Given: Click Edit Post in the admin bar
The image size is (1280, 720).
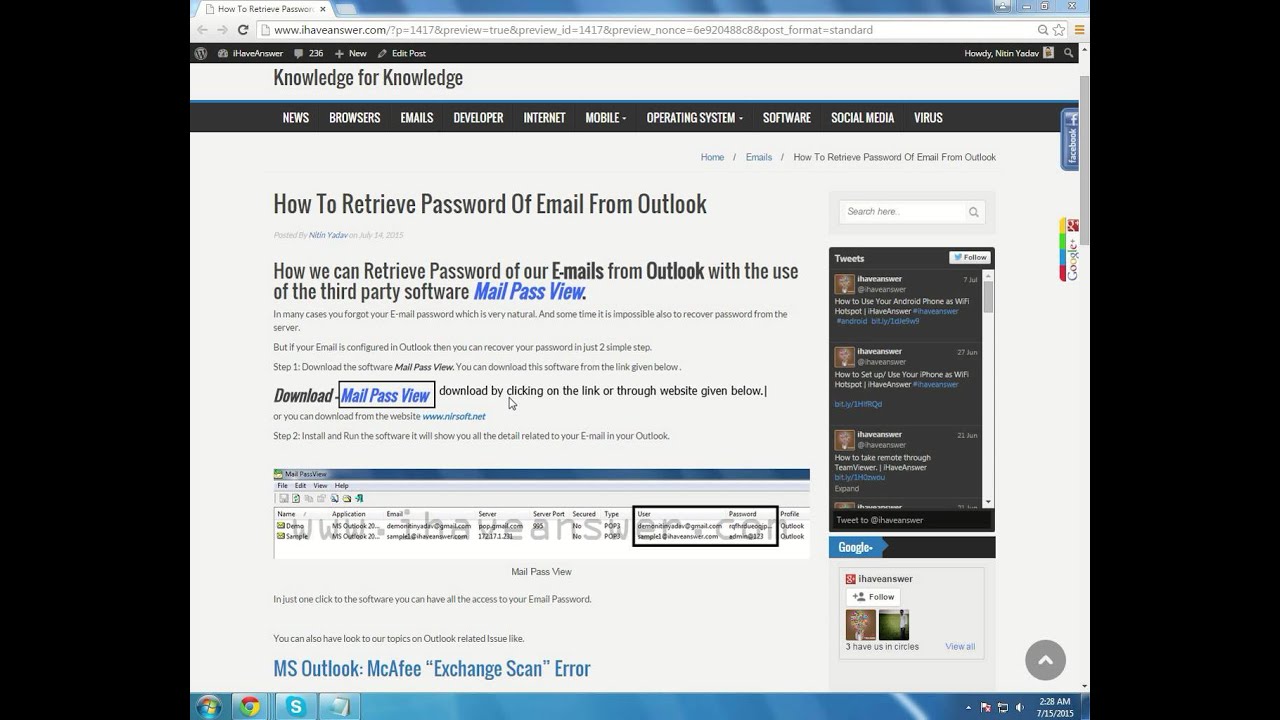Looking at the screenshot, I should (x=401, y=53).
